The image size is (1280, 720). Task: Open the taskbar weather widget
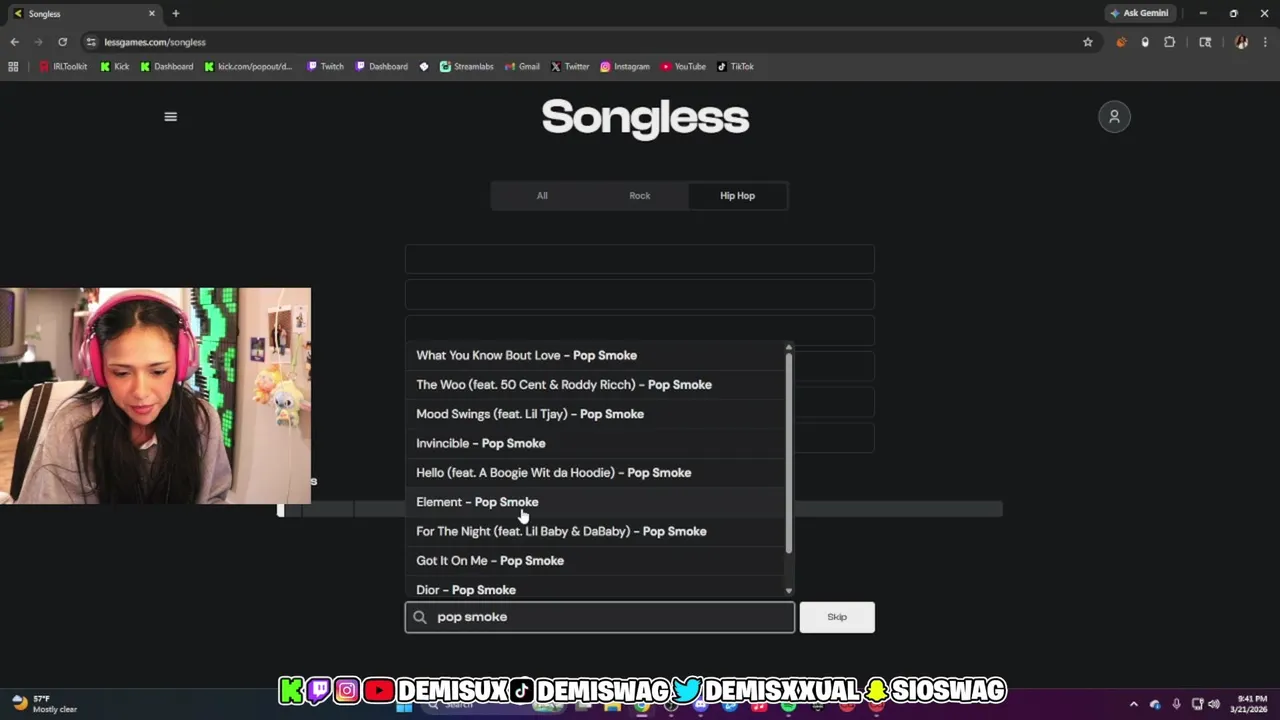pyautogui.click(x=45, y=704)
